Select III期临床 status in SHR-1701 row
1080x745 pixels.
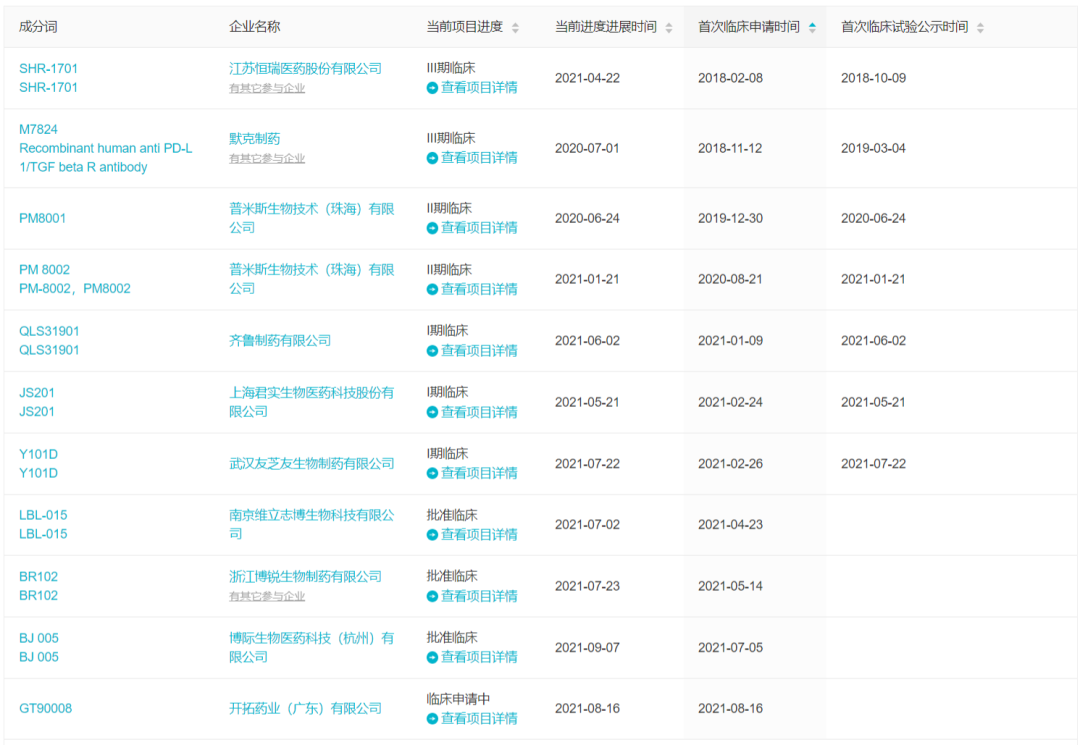(x=450, y=67)
